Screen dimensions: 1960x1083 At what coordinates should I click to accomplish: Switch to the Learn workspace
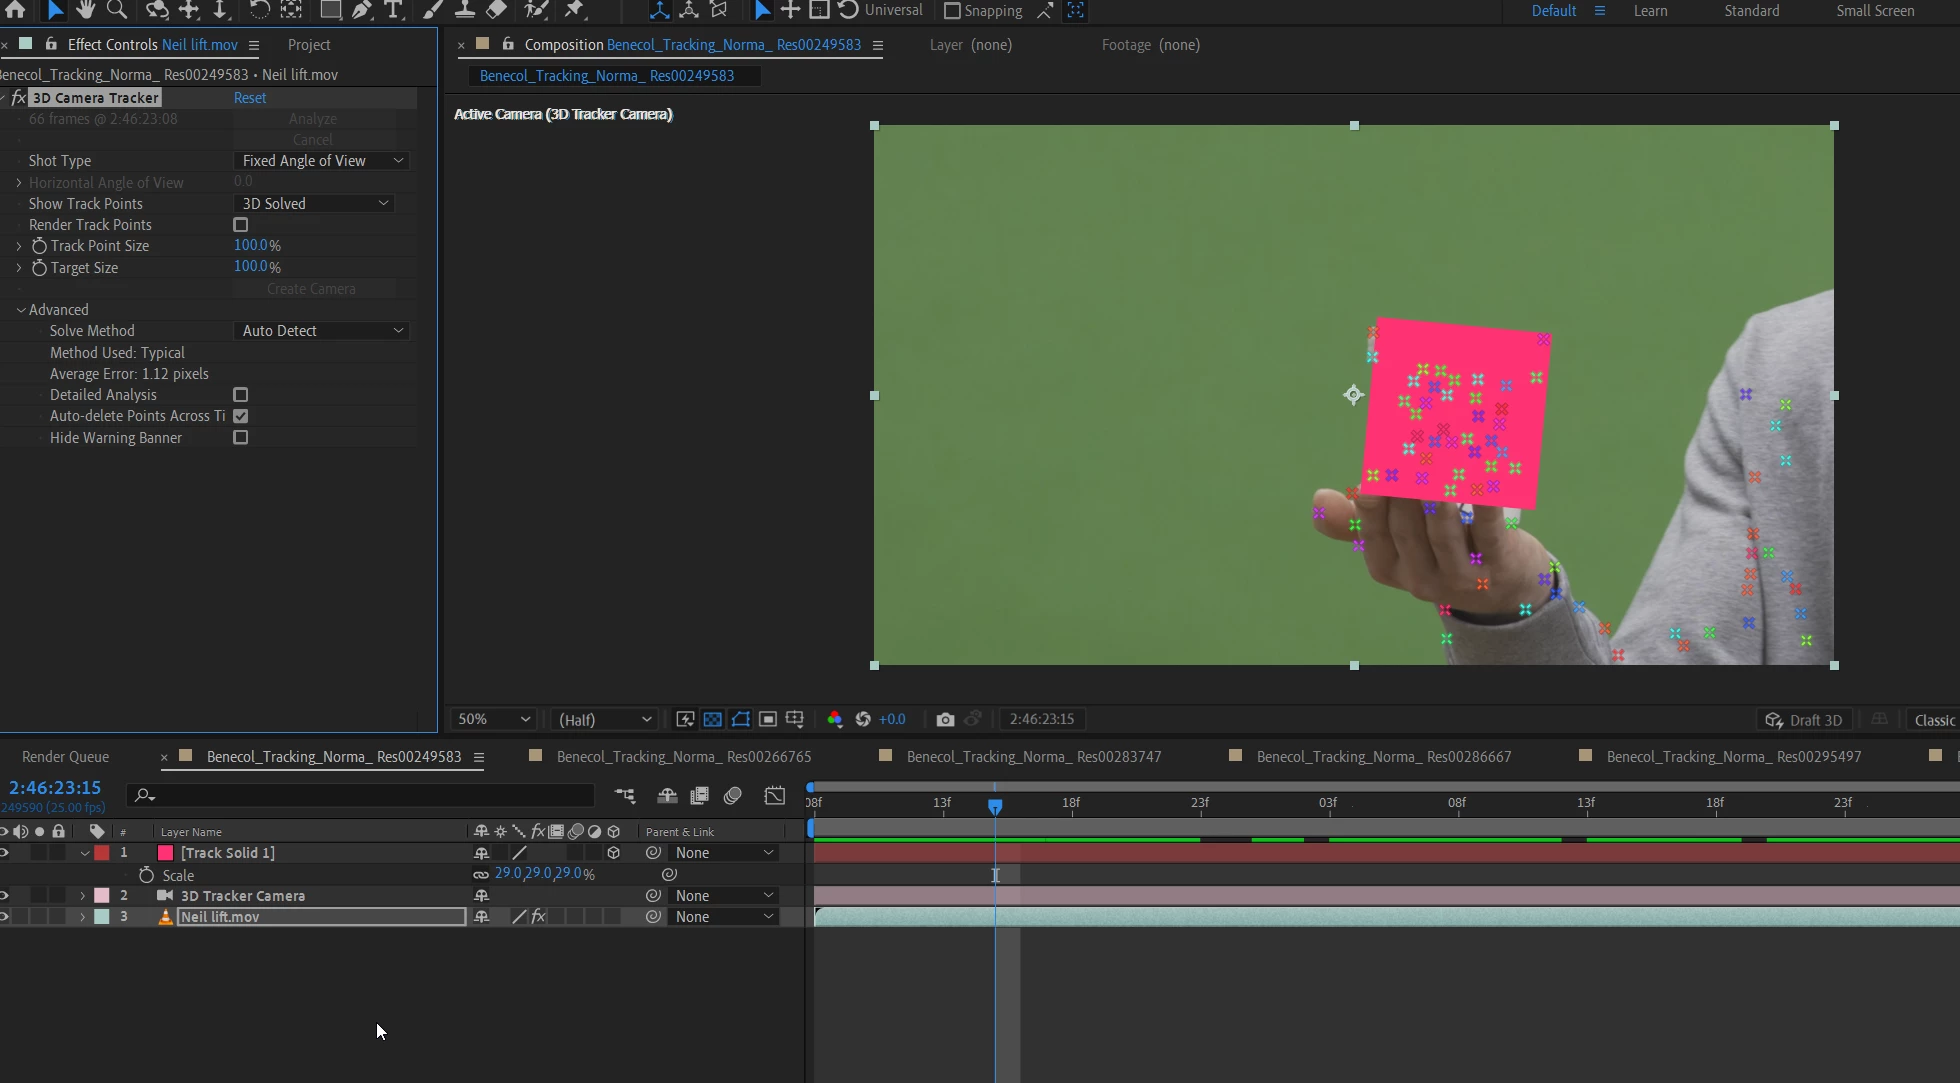tap(1650, 11)
